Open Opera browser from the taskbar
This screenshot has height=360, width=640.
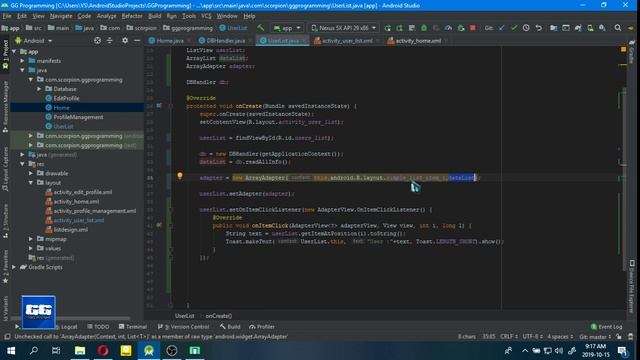click(103, 350)
